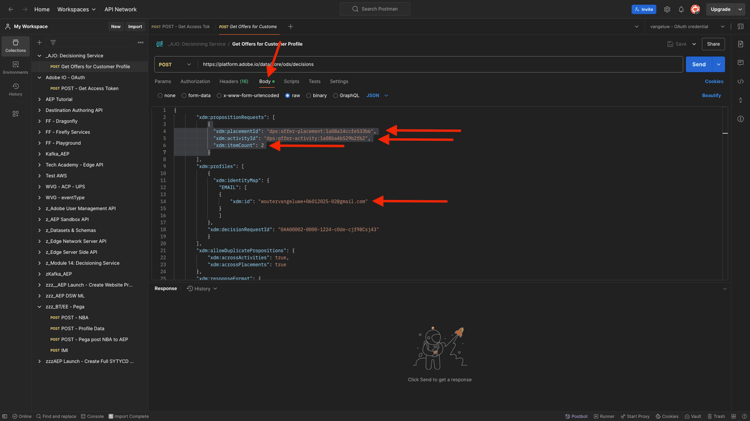Select the POST - NBA request
The height and width of the screenshot is (421, 750).
[x=70, y=318]
